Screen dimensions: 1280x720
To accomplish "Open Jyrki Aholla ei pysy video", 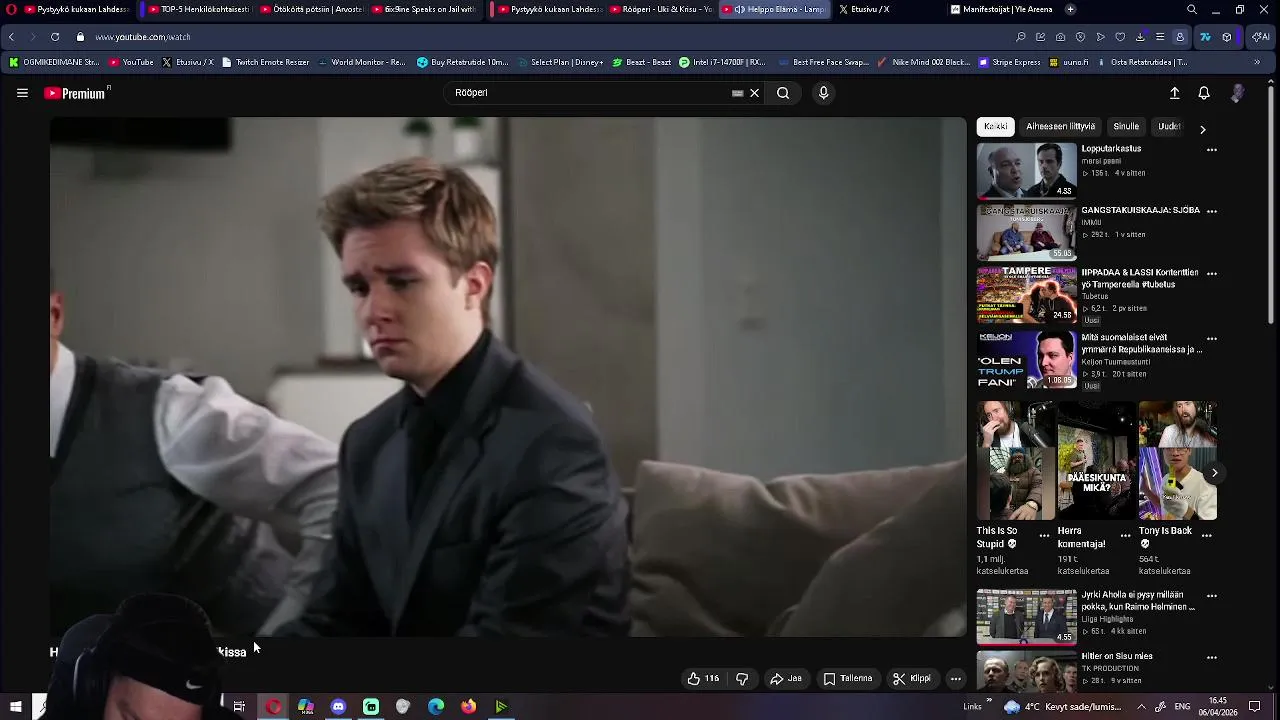I will coord(1026,616).
